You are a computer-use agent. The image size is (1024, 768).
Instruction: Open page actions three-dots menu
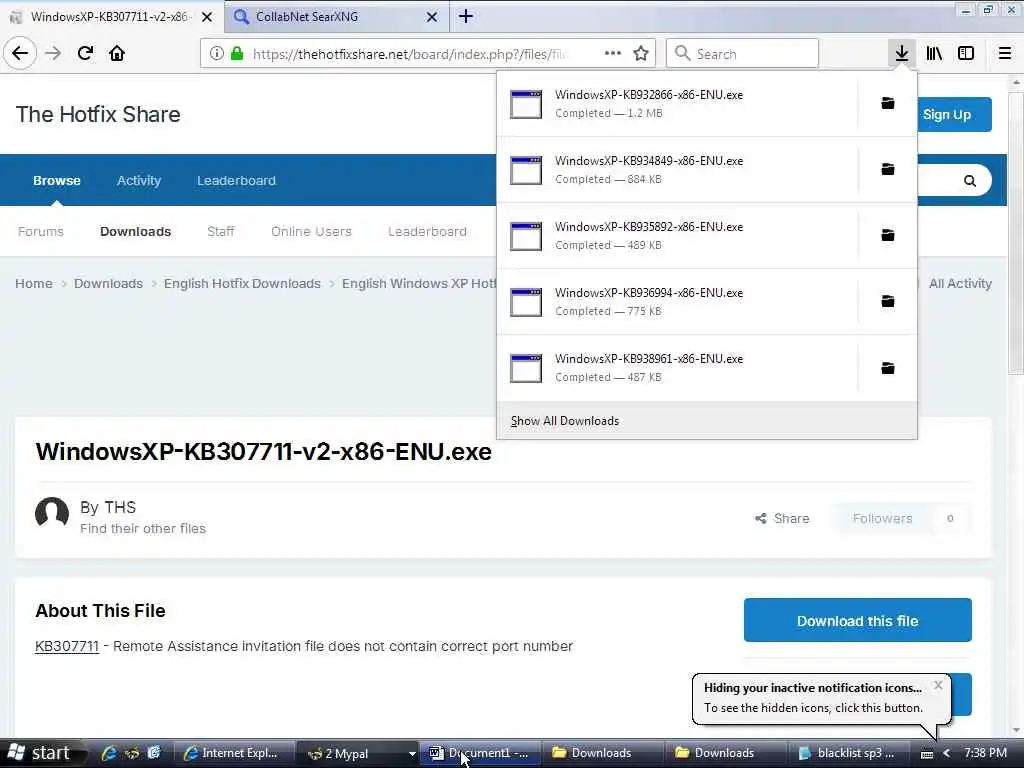pyautogui.click(x=613, y=53)
